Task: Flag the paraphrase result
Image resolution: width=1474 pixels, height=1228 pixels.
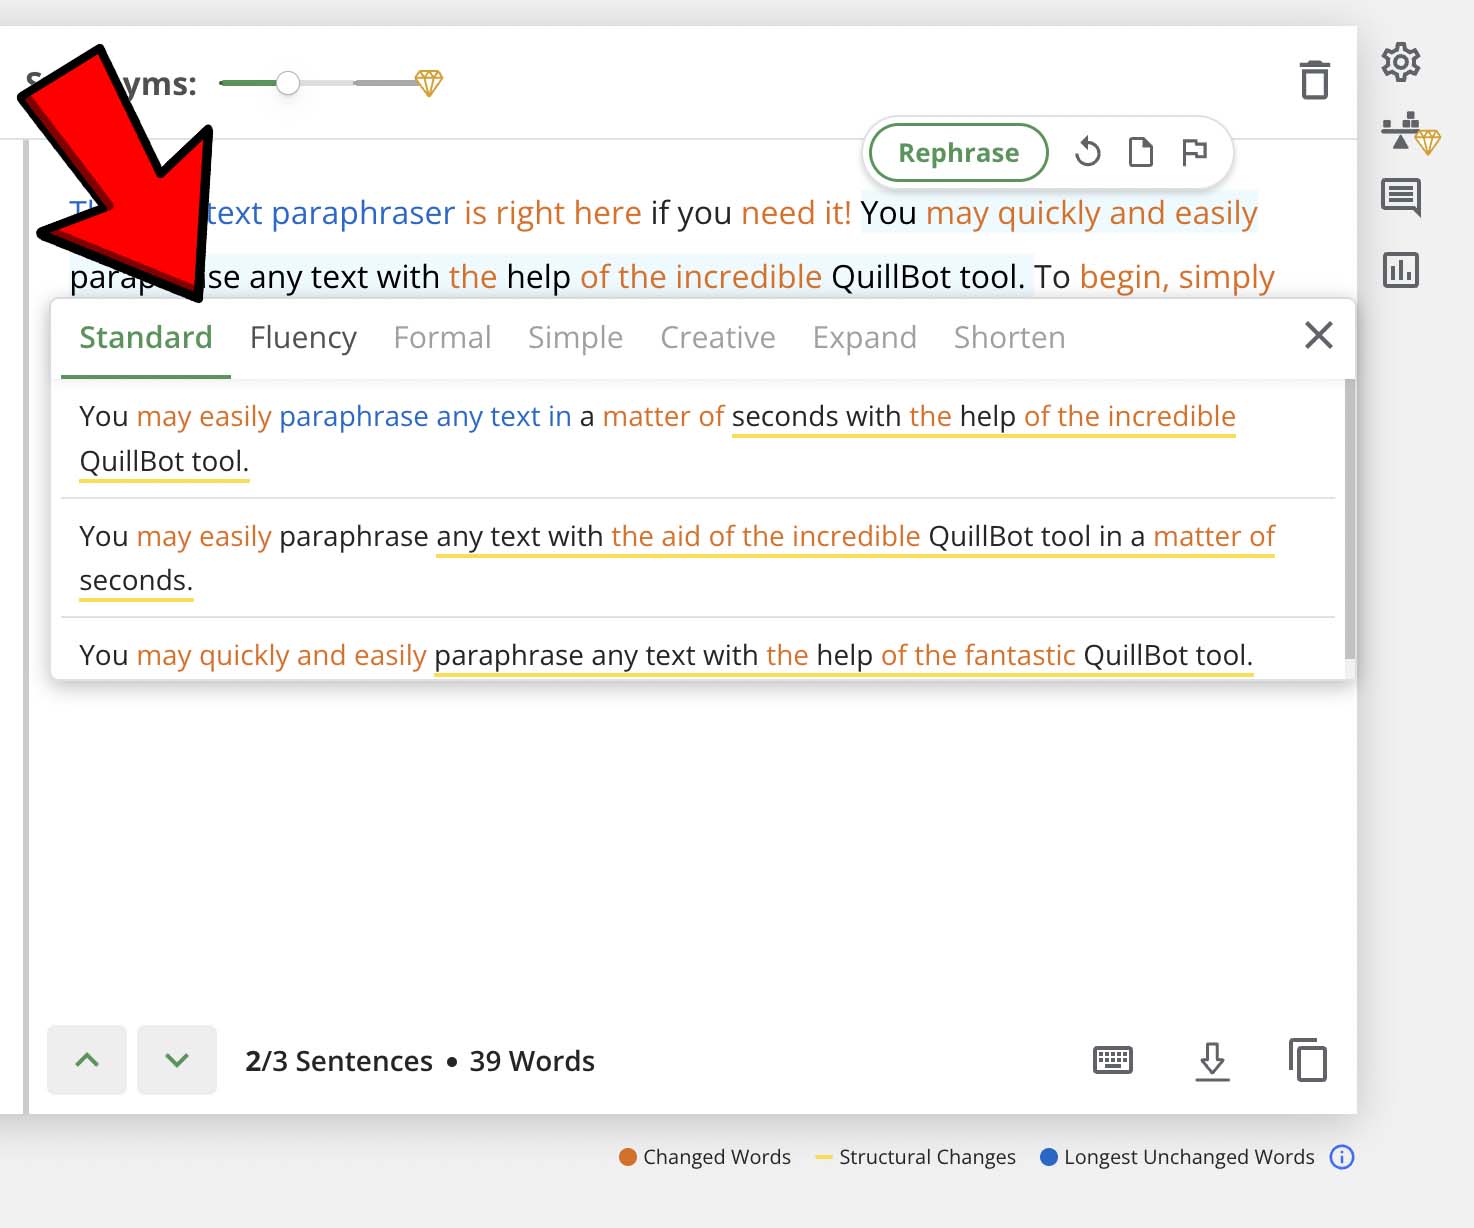Action: coord(1196,152)
